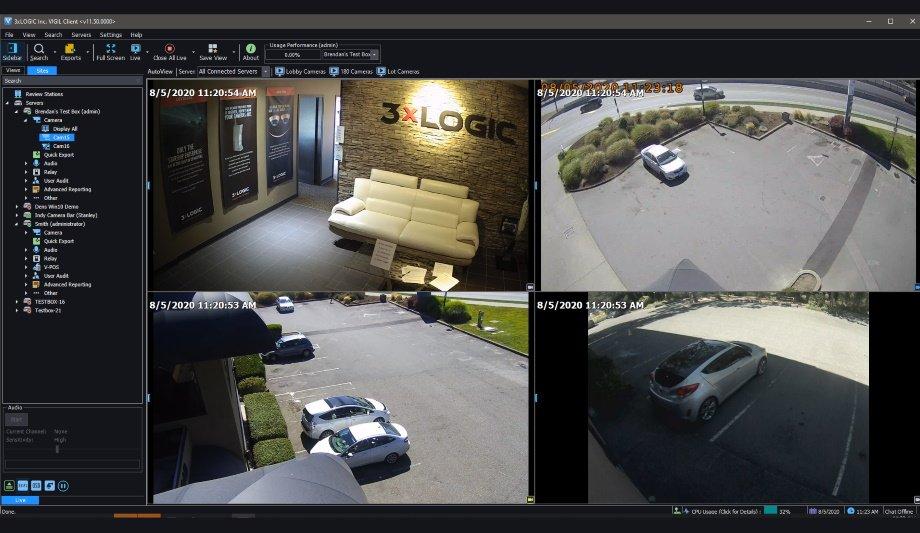Select Advanced Reporting under Brendan's Test Box

pos(67,190)
